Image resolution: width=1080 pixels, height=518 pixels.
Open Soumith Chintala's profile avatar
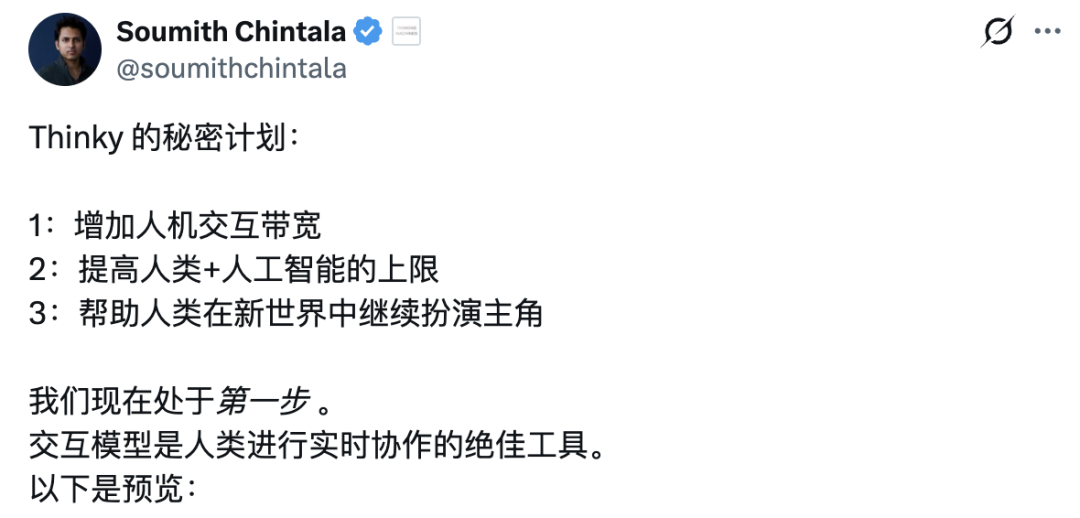coord(65,50)
